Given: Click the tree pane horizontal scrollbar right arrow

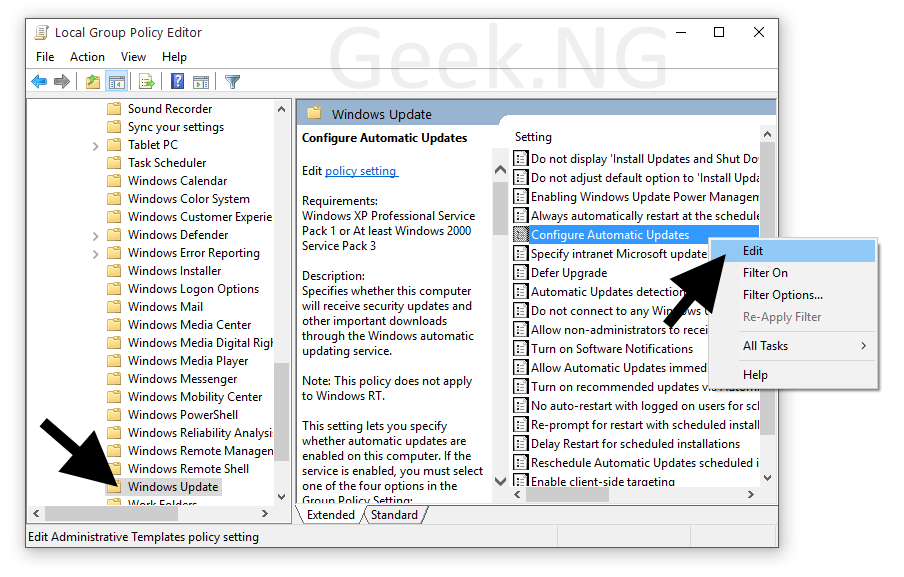Looking at the screenshot, I should click(x=265, y=513).
